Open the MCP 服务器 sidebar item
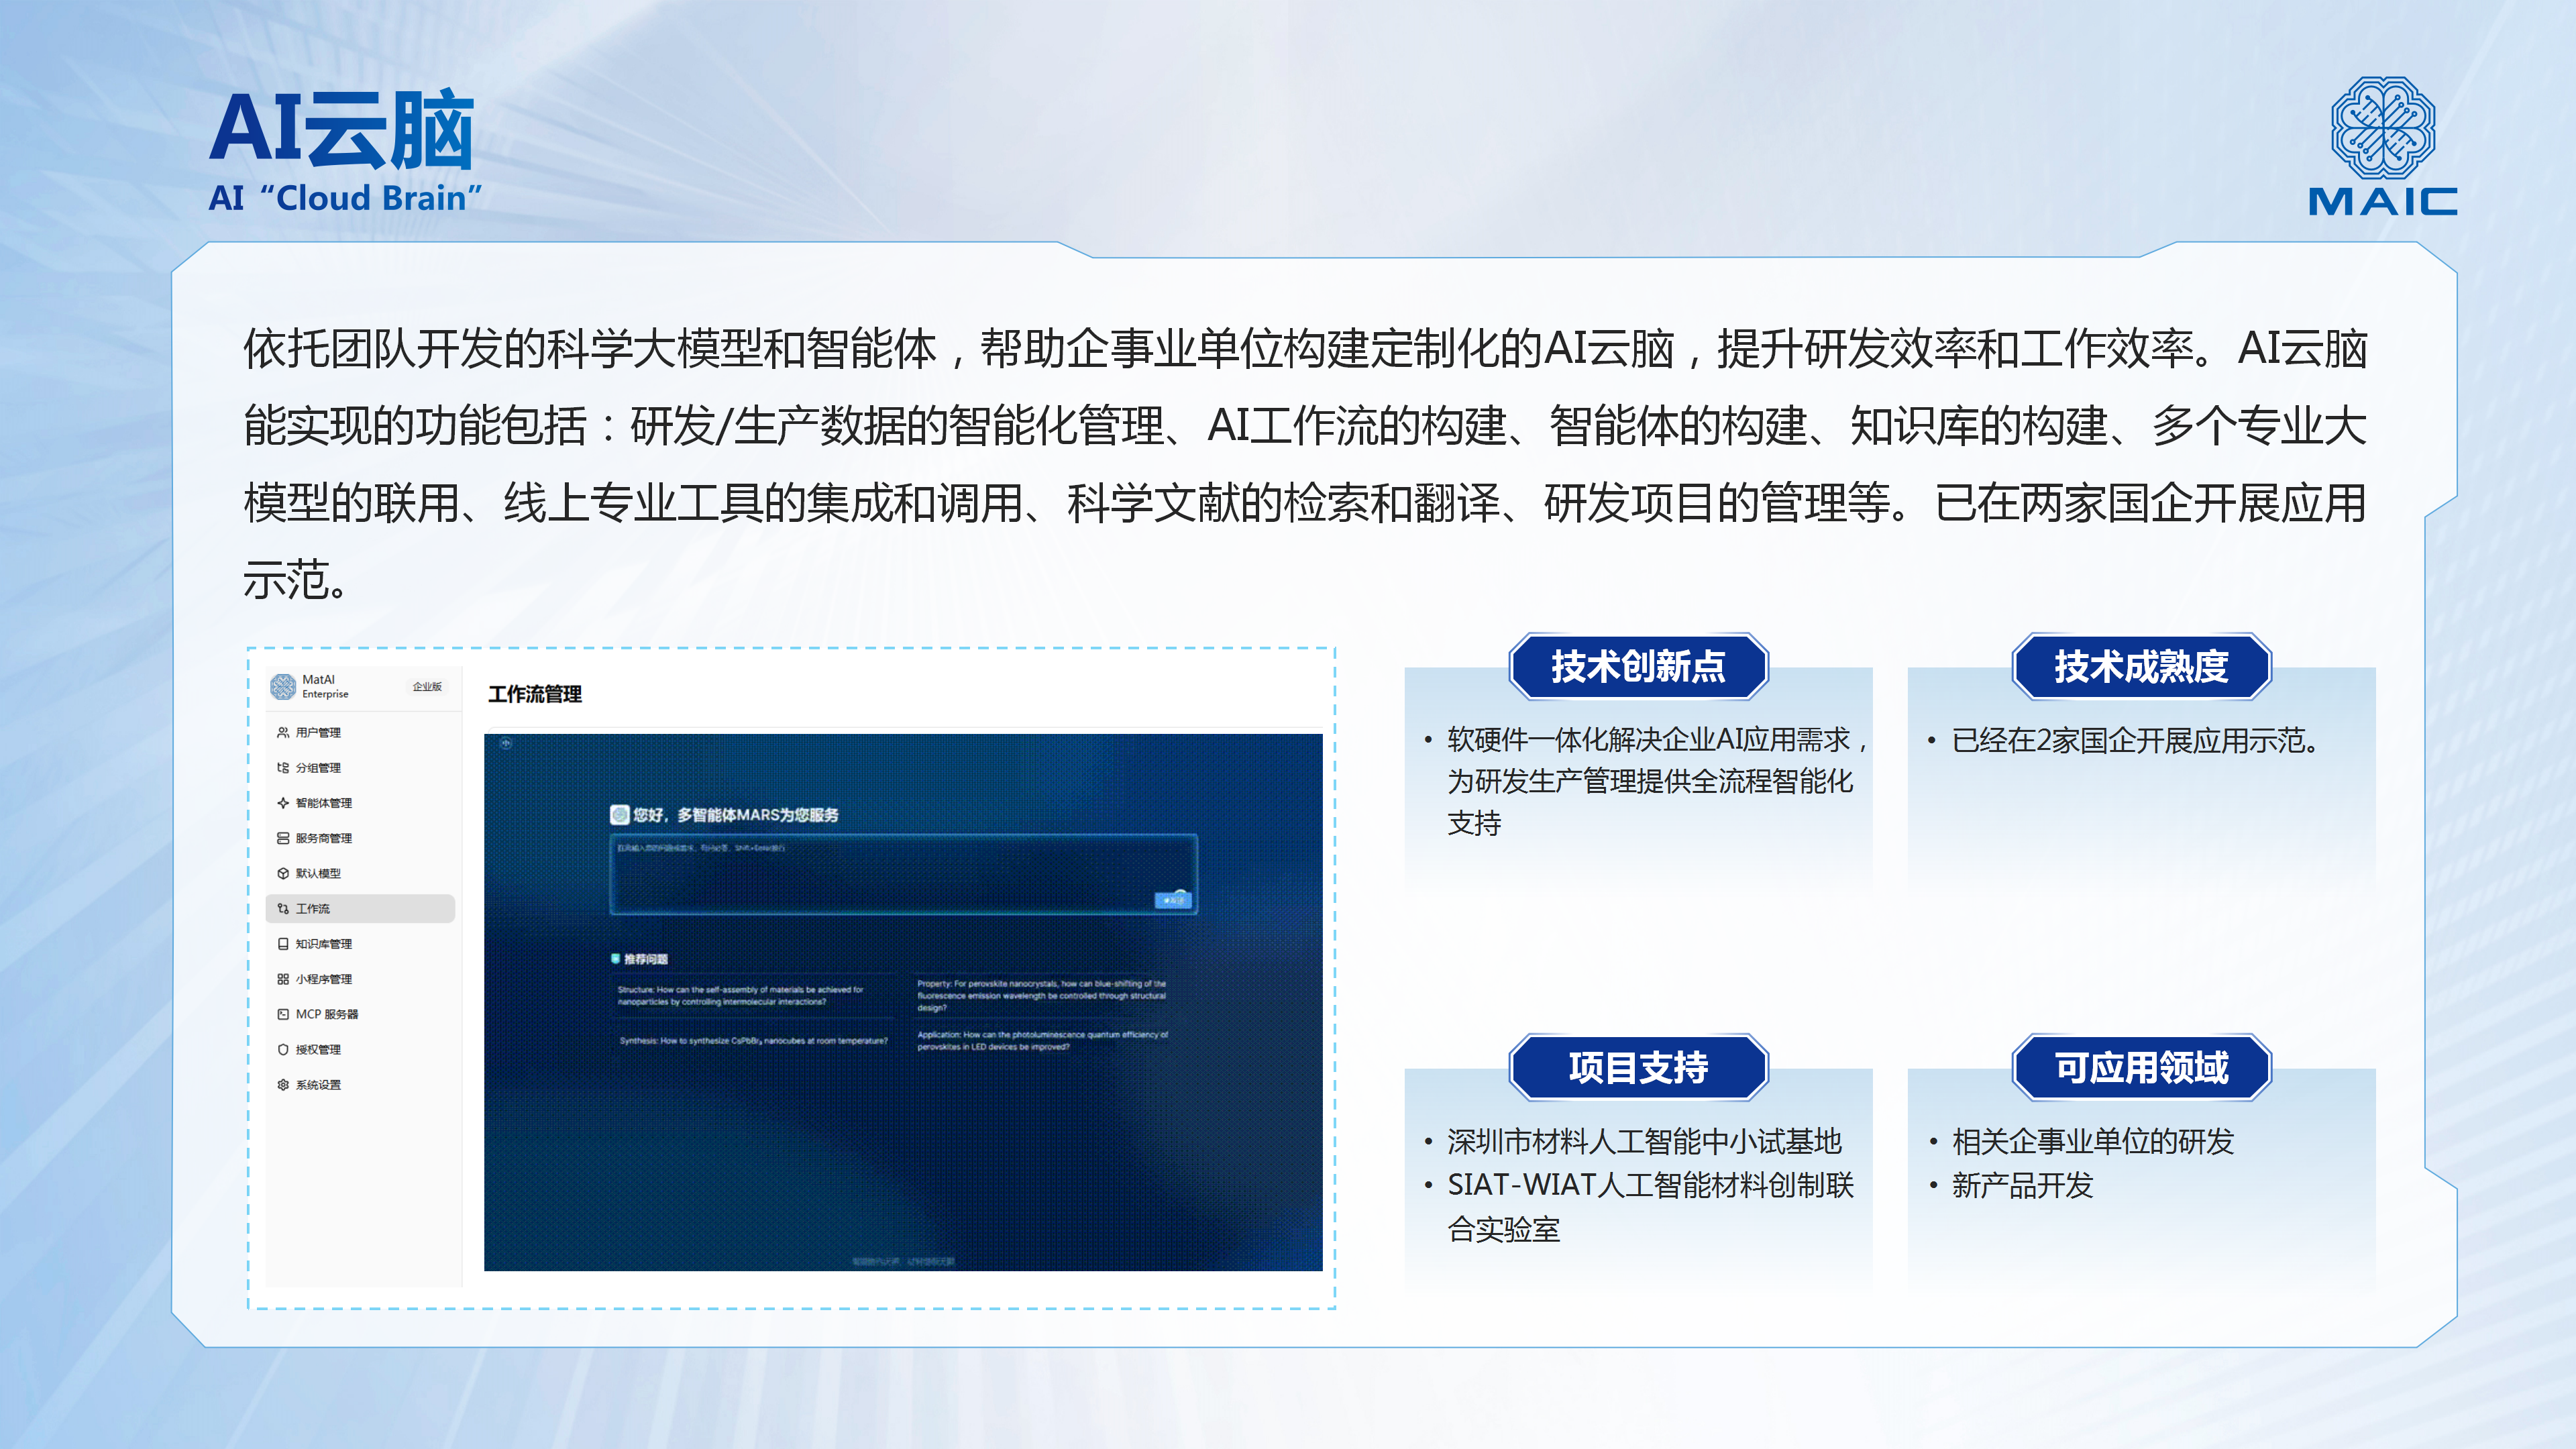 (360, 1014)
